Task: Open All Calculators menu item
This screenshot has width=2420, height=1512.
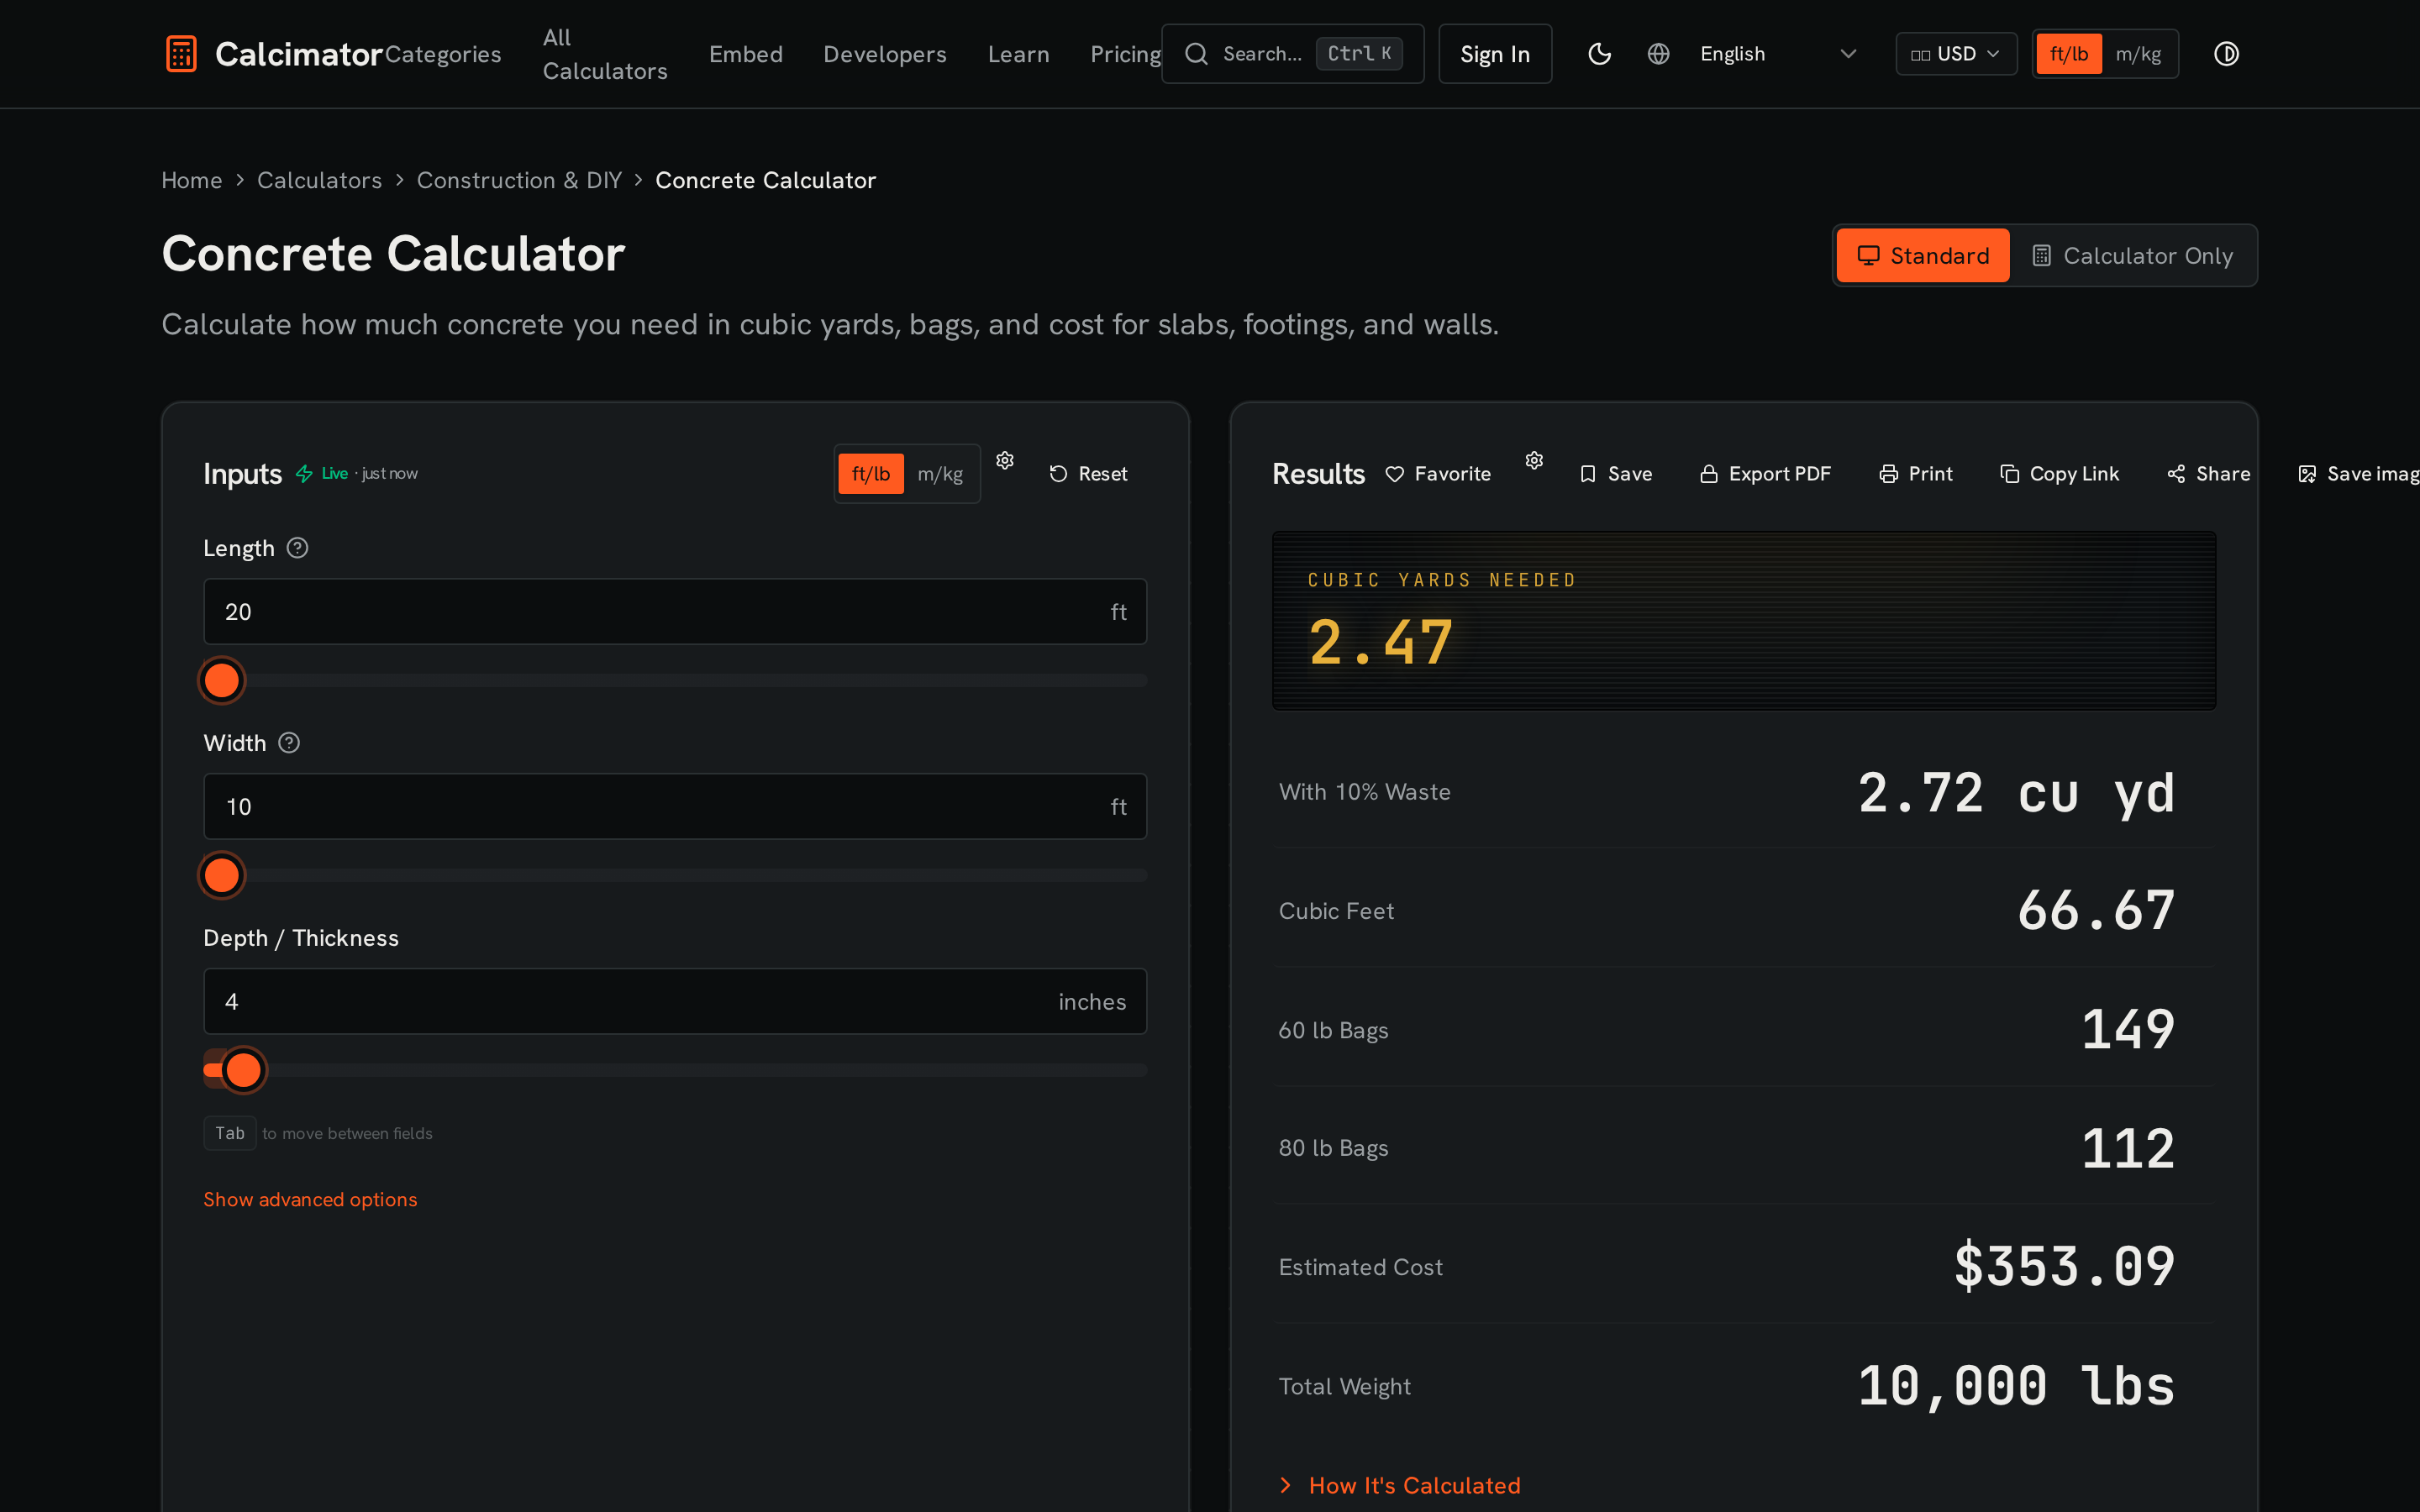Action: (605, 54)
